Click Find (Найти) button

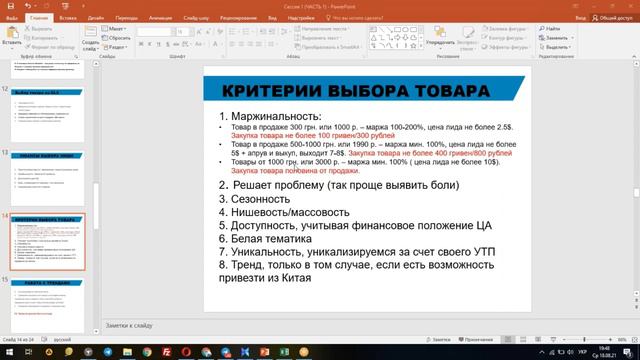(x=549, y=29)
